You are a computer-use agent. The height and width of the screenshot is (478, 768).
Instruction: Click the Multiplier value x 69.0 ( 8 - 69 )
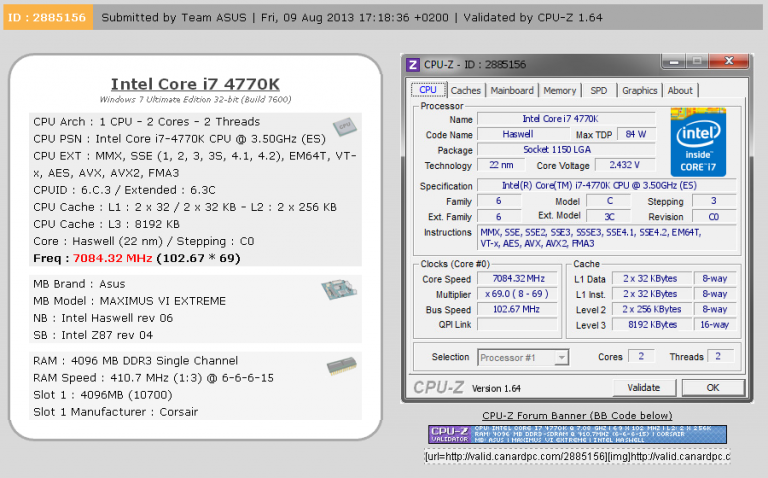(x=518, y=294)
